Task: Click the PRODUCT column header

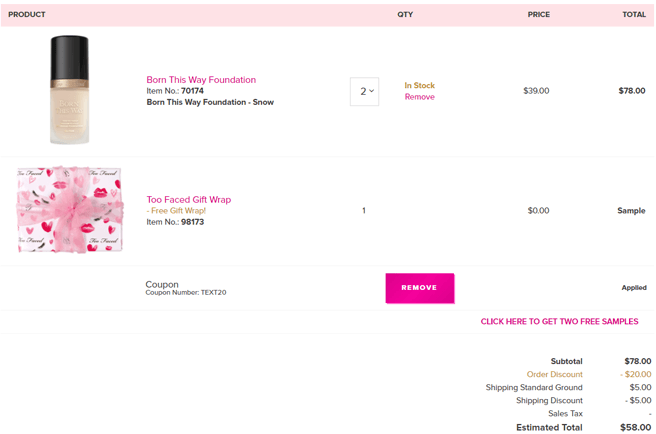Action: click(27, 15)
